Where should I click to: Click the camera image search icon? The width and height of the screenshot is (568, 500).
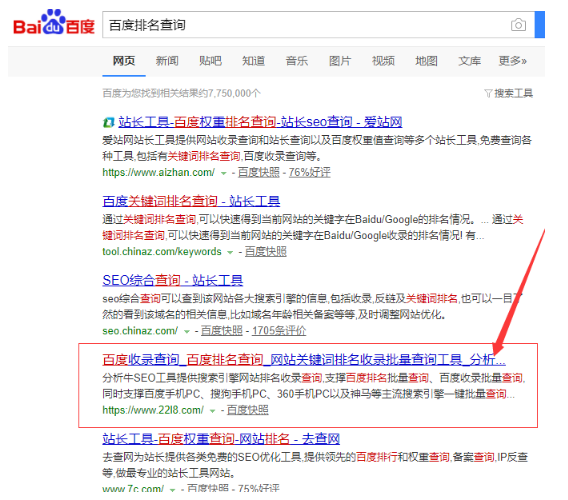[x=518, y=25]
